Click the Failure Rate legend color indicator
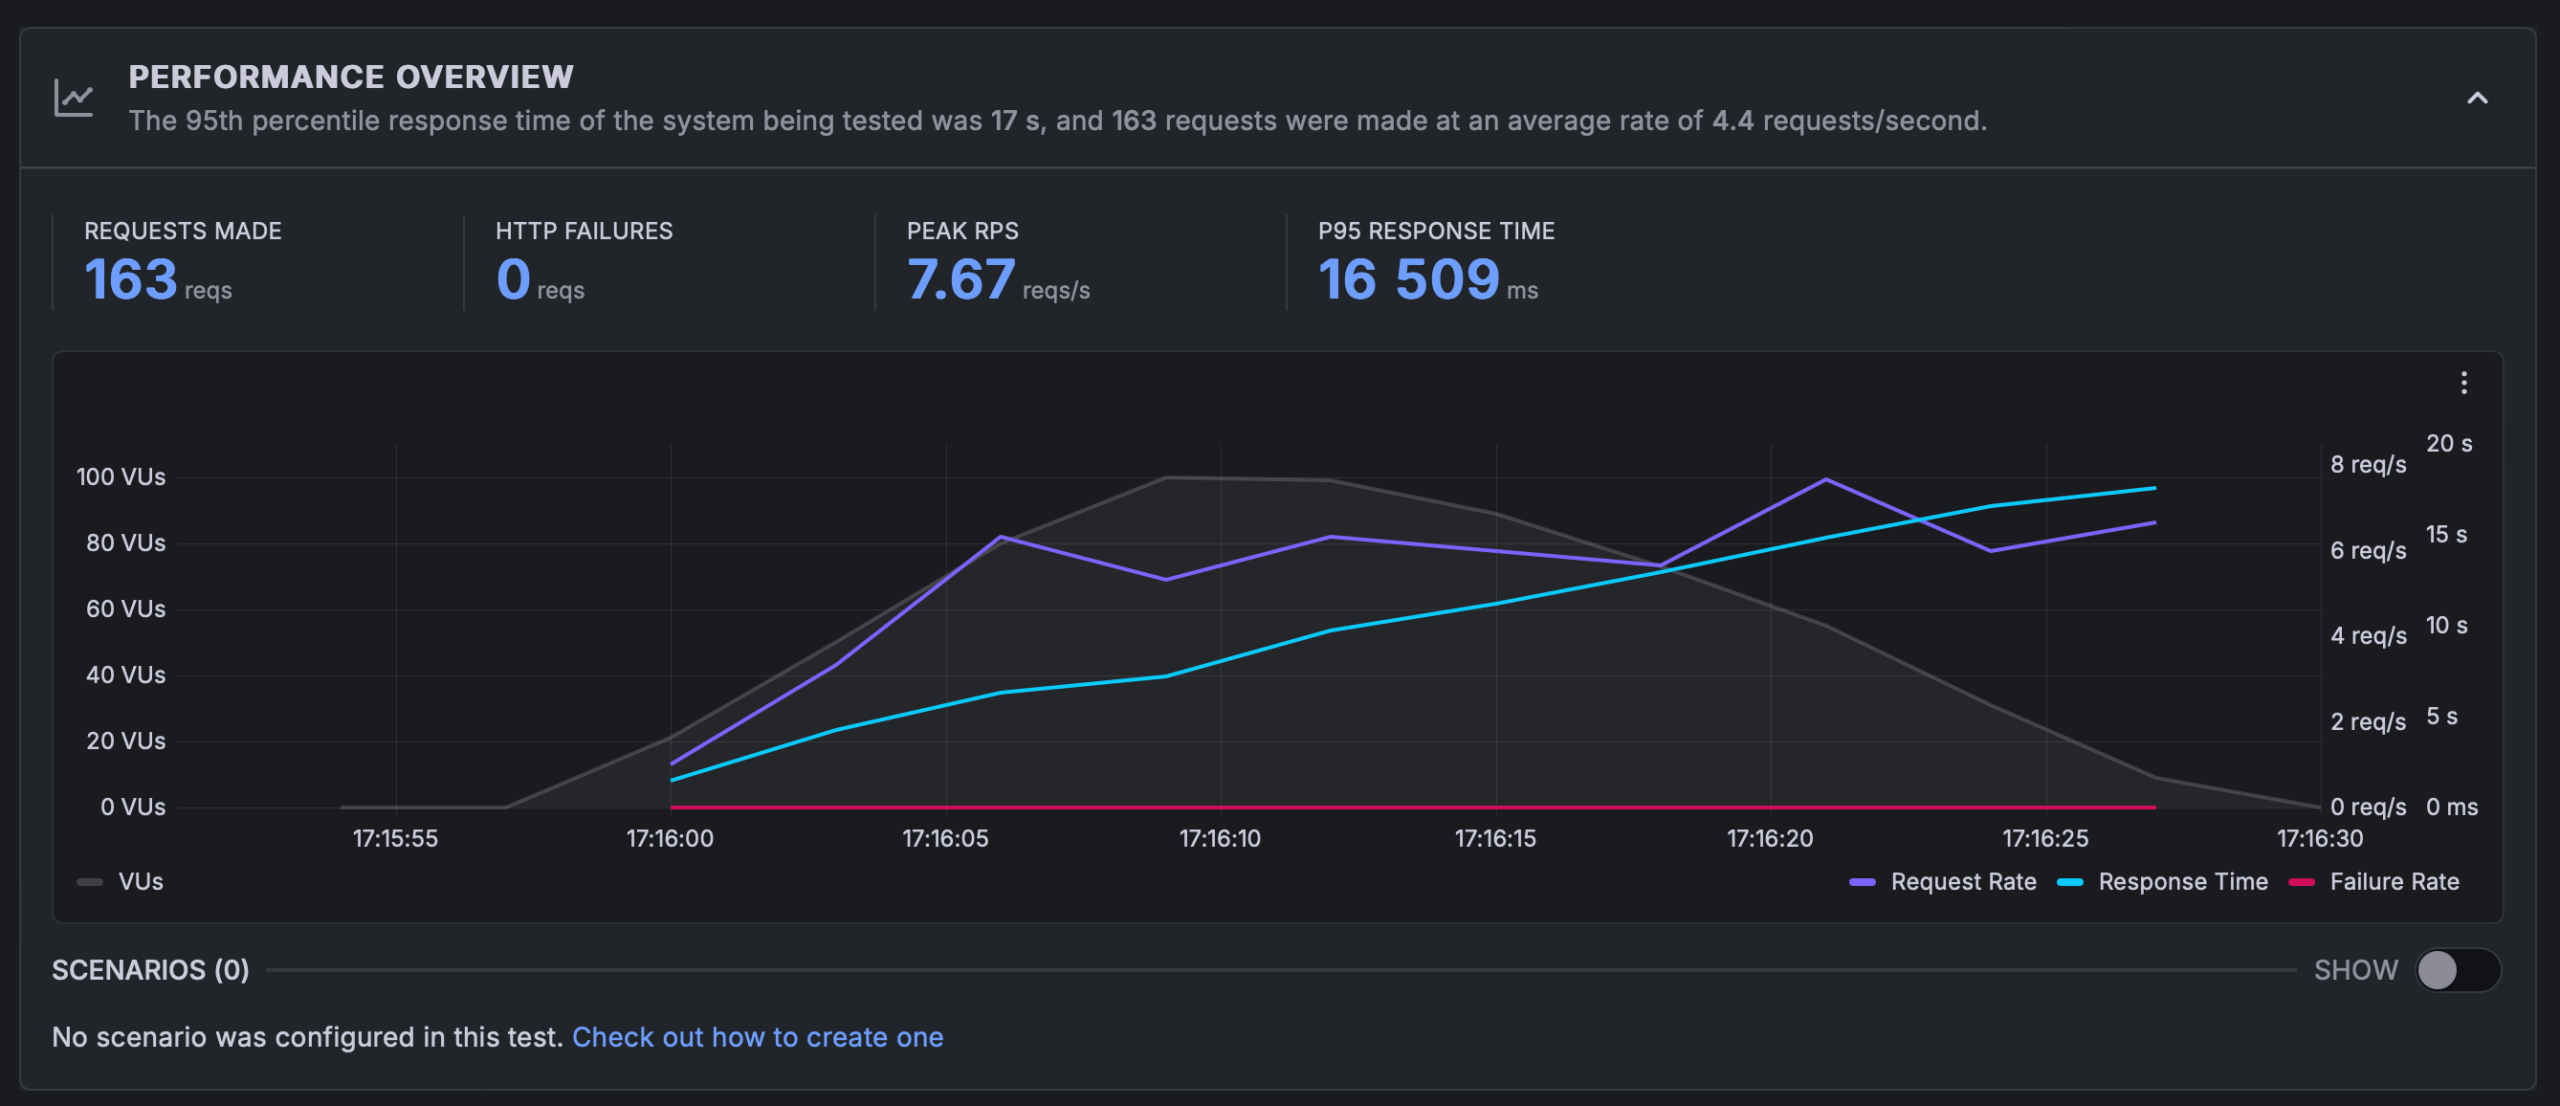The height and width of the screenshot is (1106, 2560). (x=2303, y=882)
